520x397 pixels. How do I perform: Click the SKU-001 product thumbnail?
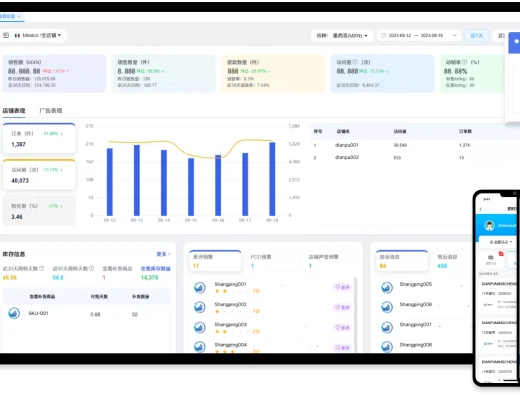coord(14,313)
